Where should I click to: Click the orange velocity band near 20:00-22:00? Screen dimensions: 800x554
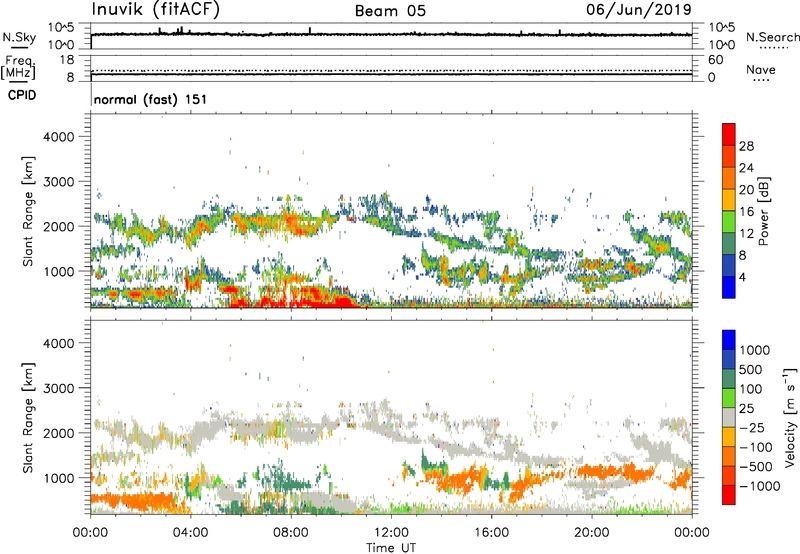coord(615,471)
